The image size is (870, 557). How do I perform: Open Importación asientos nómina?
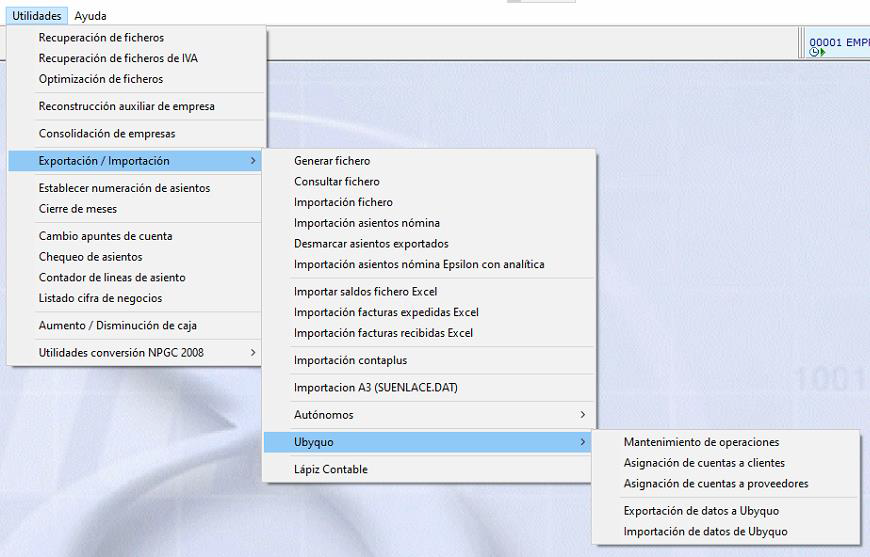[428, 222]
